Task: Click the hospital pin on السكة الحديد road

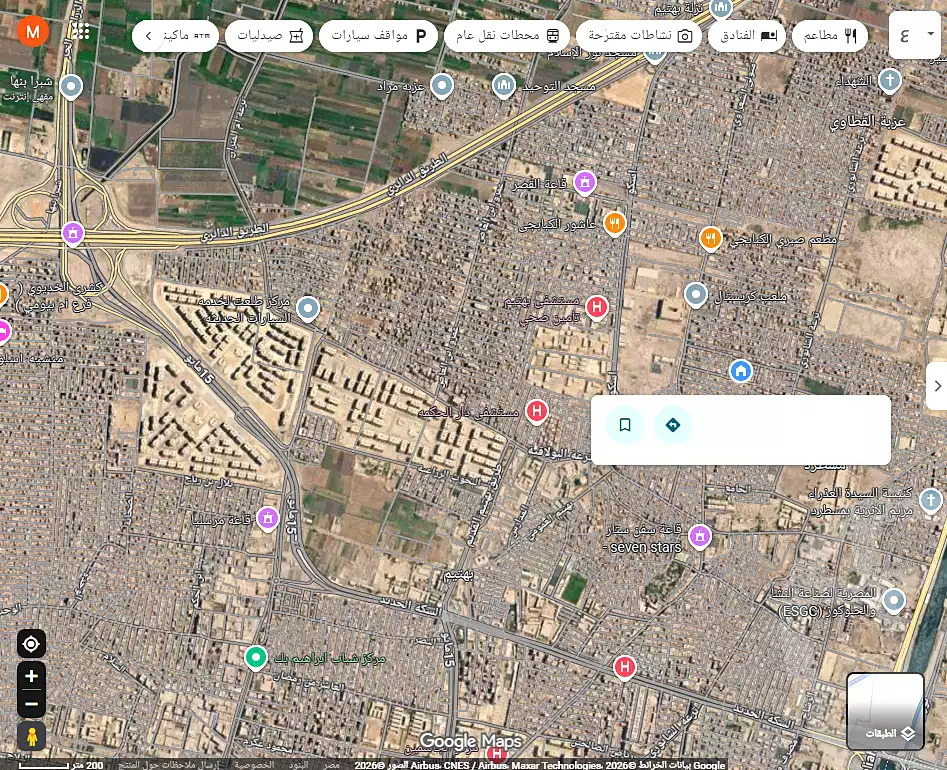Action: (x=624, y=668)
